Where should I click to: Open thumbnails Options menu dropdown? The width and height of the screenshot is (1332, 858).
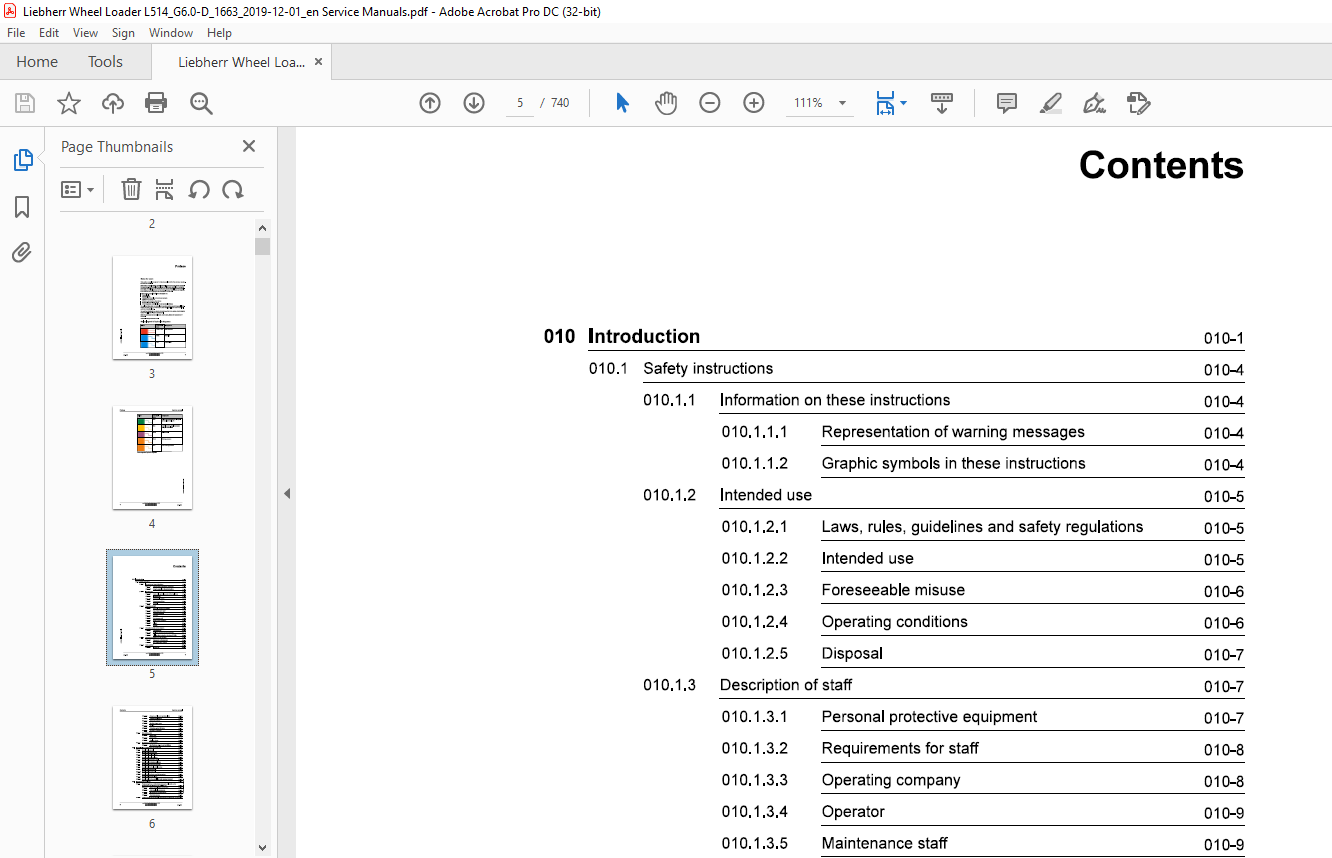77,189
